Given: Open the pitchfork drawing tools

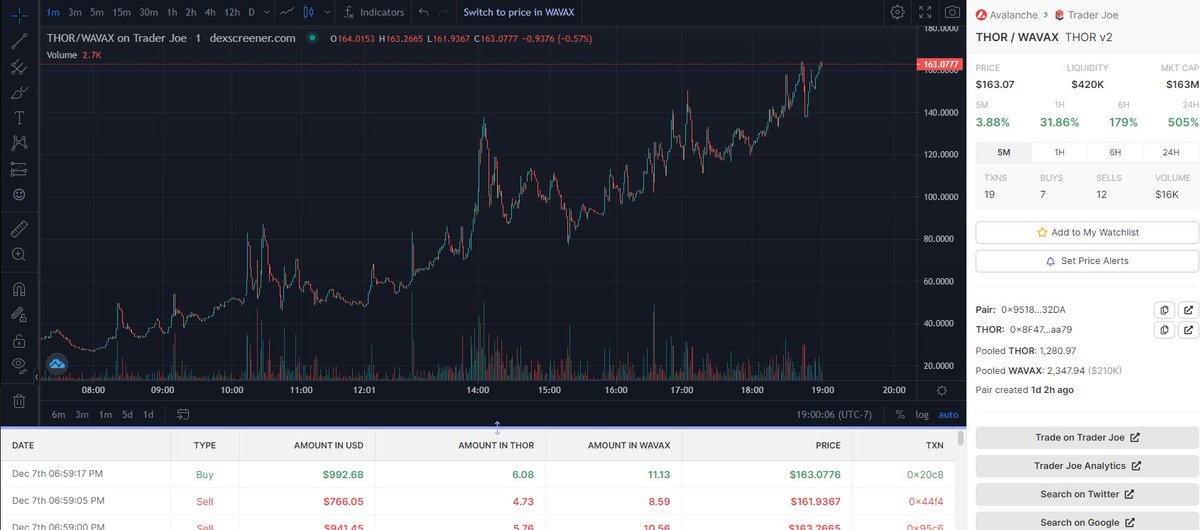Looking at the screenshot, I should (19, 67).
